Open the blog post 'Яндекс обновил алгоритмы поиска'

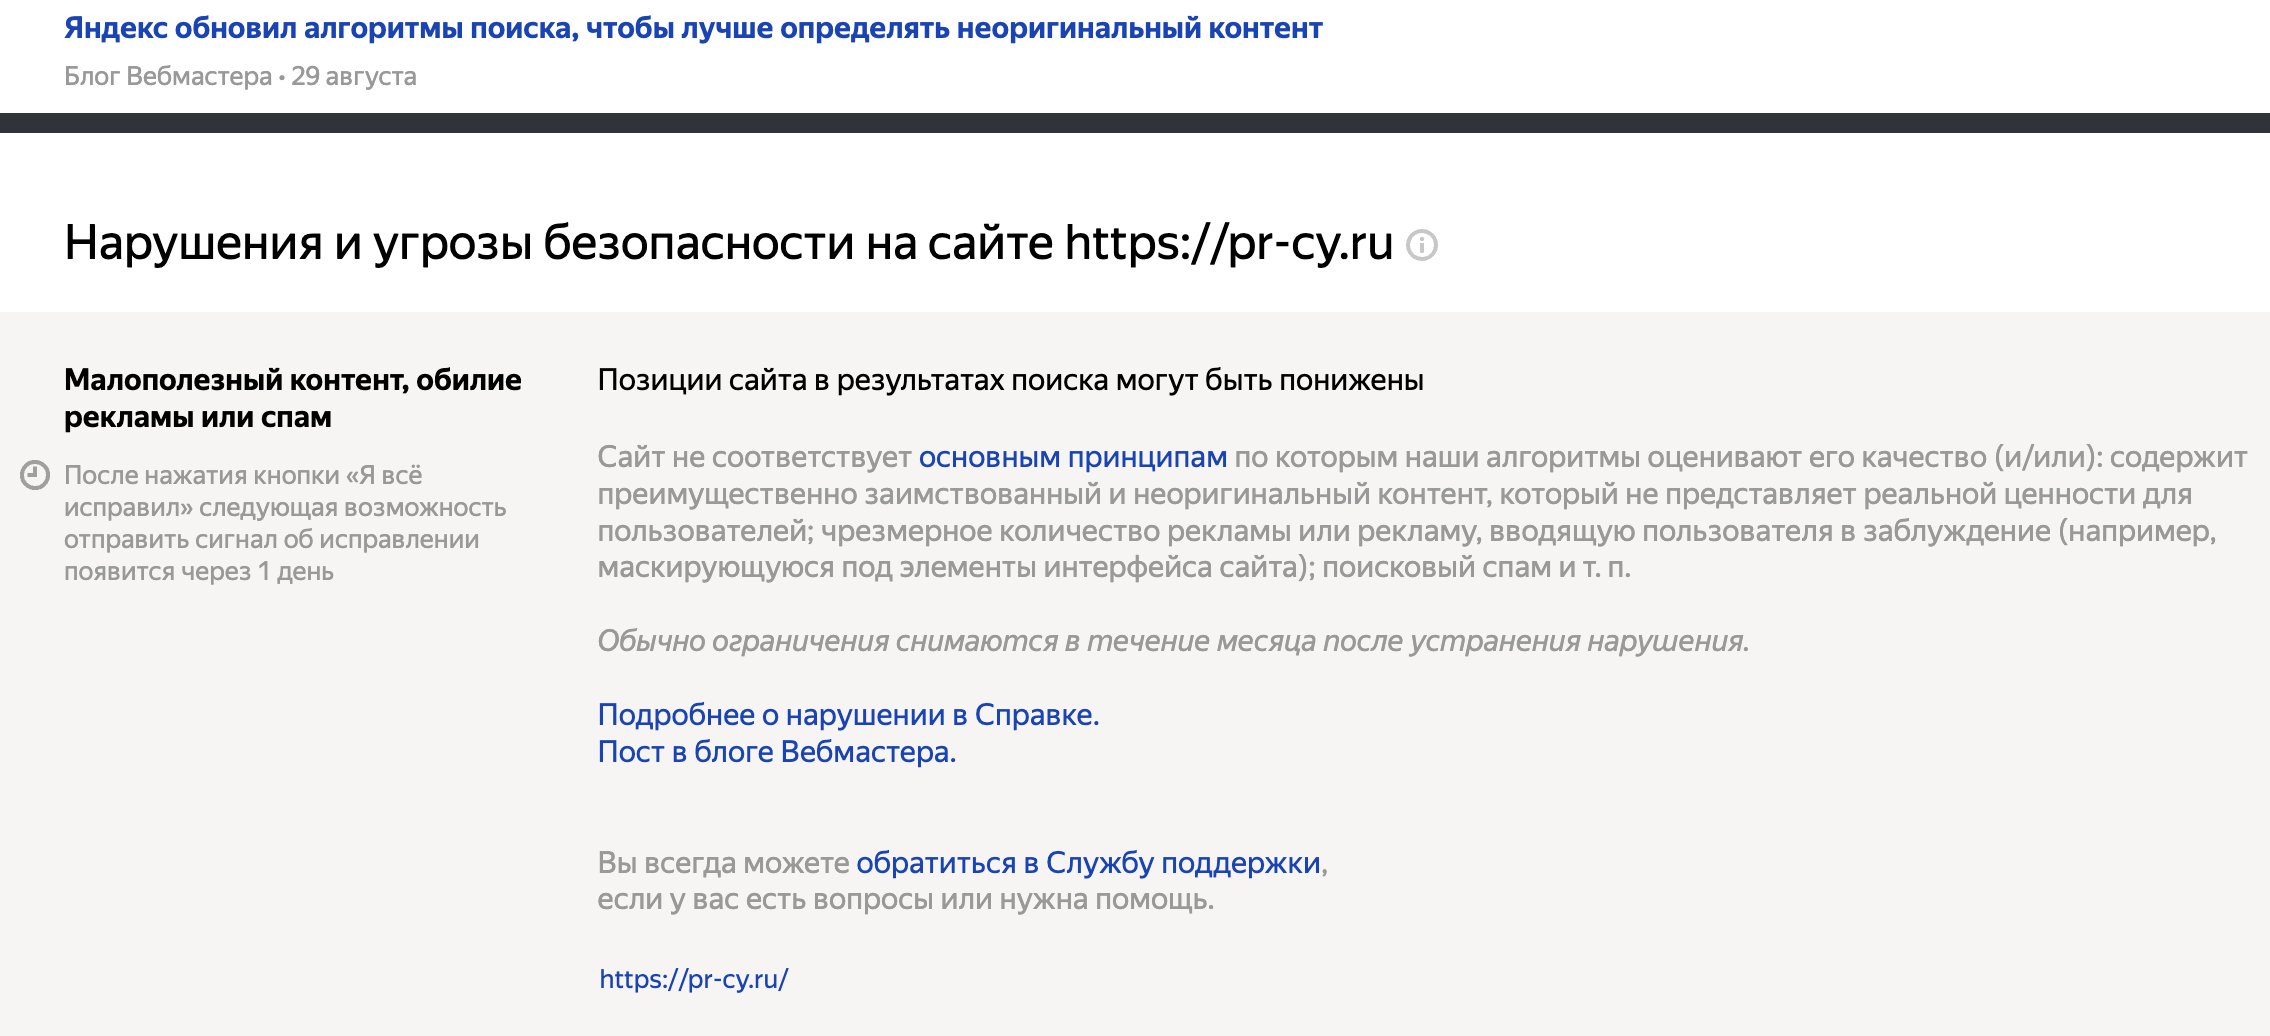pyautogui.click(x=690, y=29)
